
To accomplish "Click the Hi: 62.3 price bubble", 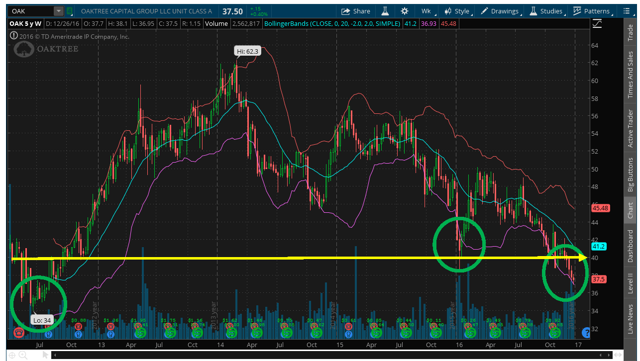I will (x=247, y=51).
